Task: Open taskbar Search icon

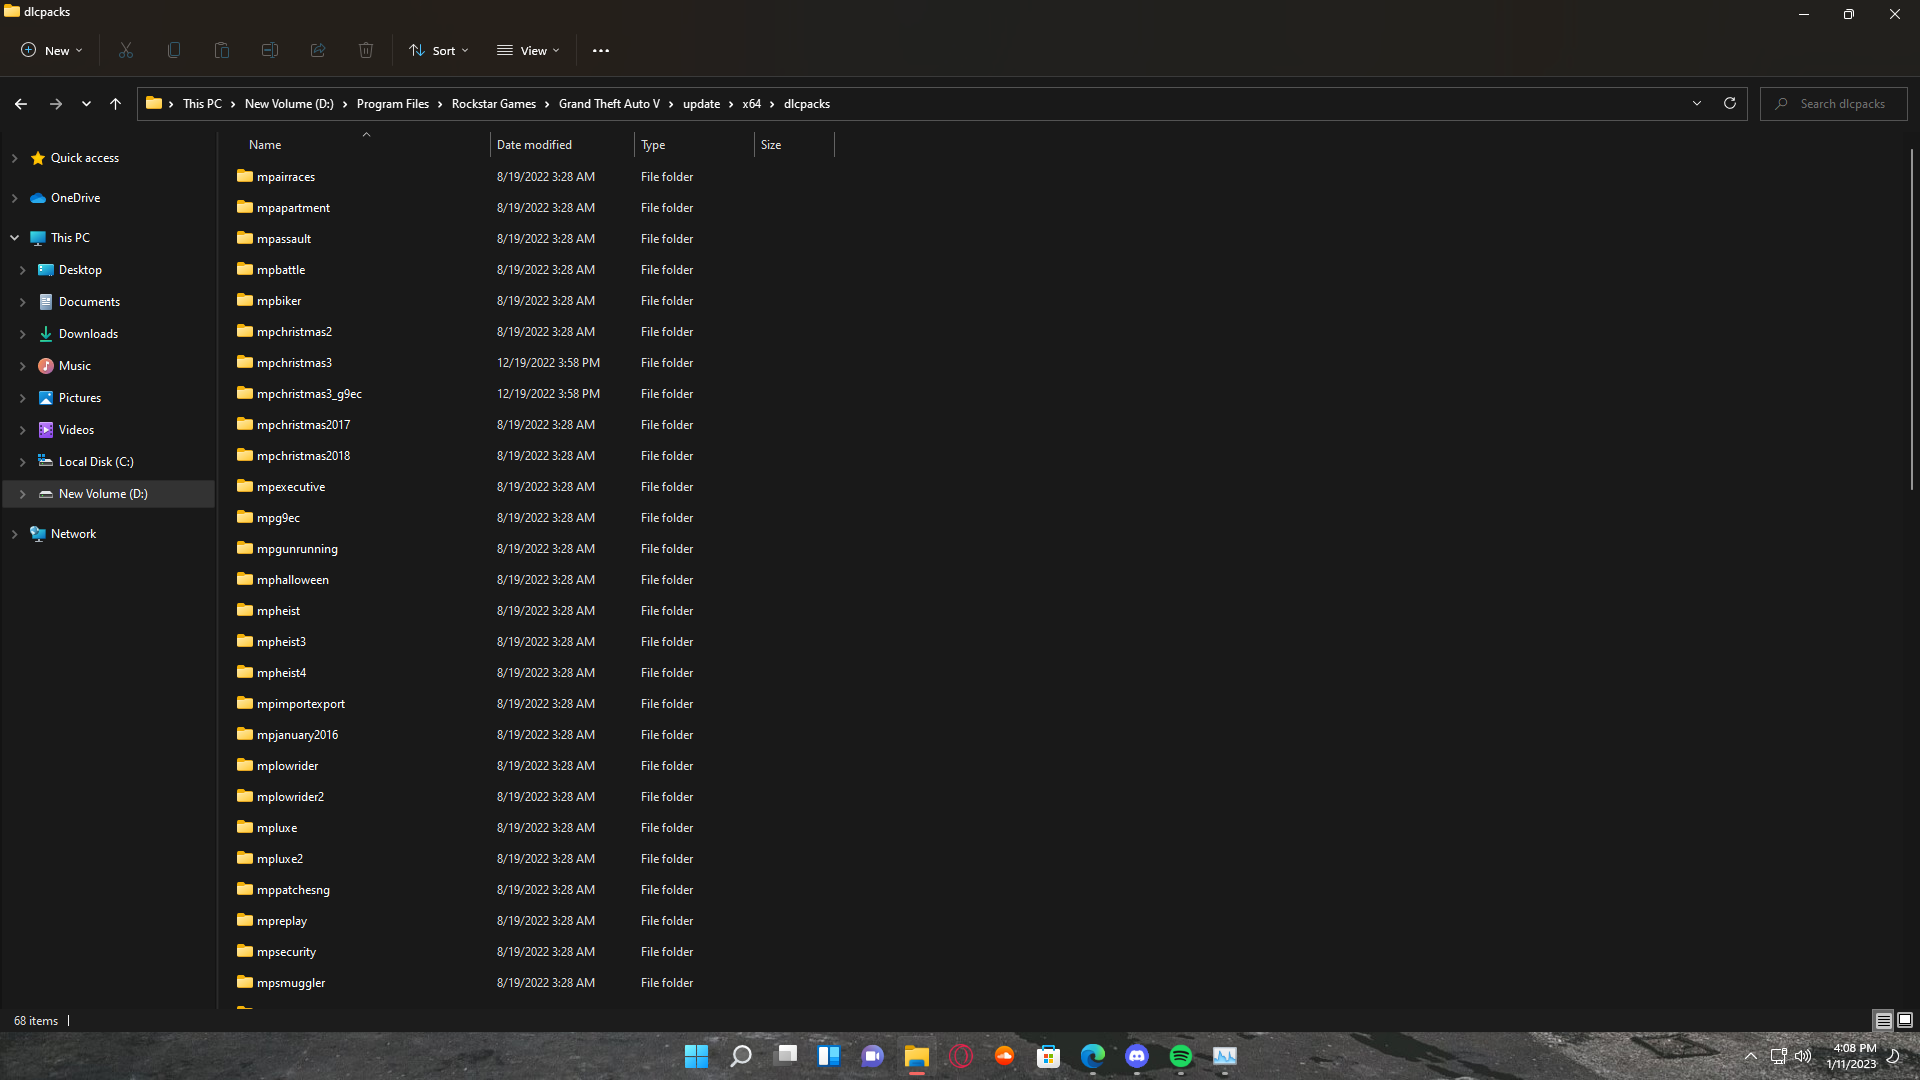Action: pyautogui.click(x=741, y=1056)
